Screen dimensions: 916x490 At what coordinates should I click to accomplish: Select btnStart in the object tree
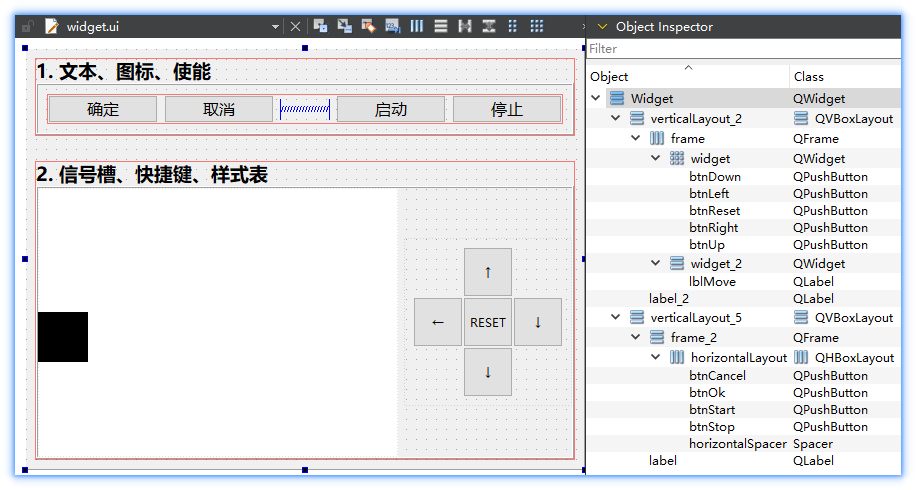click(x=711, y=410)
